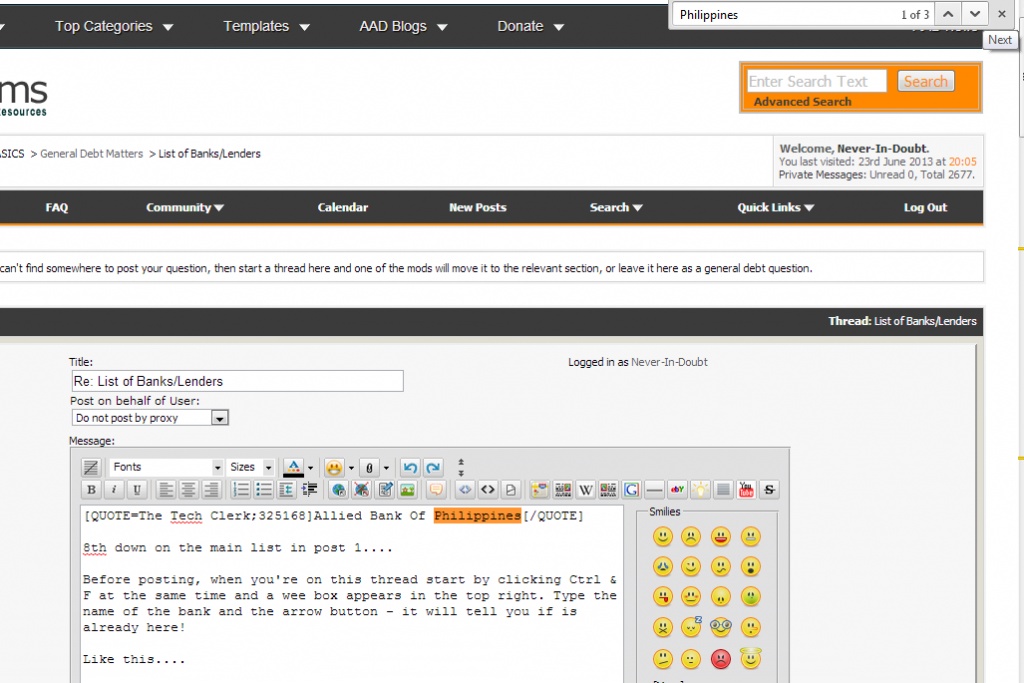The width and height of the screenshot is (1024, 683).
Task: Insert the glasses-wearing nerd smiley
Action: [720, 628]
